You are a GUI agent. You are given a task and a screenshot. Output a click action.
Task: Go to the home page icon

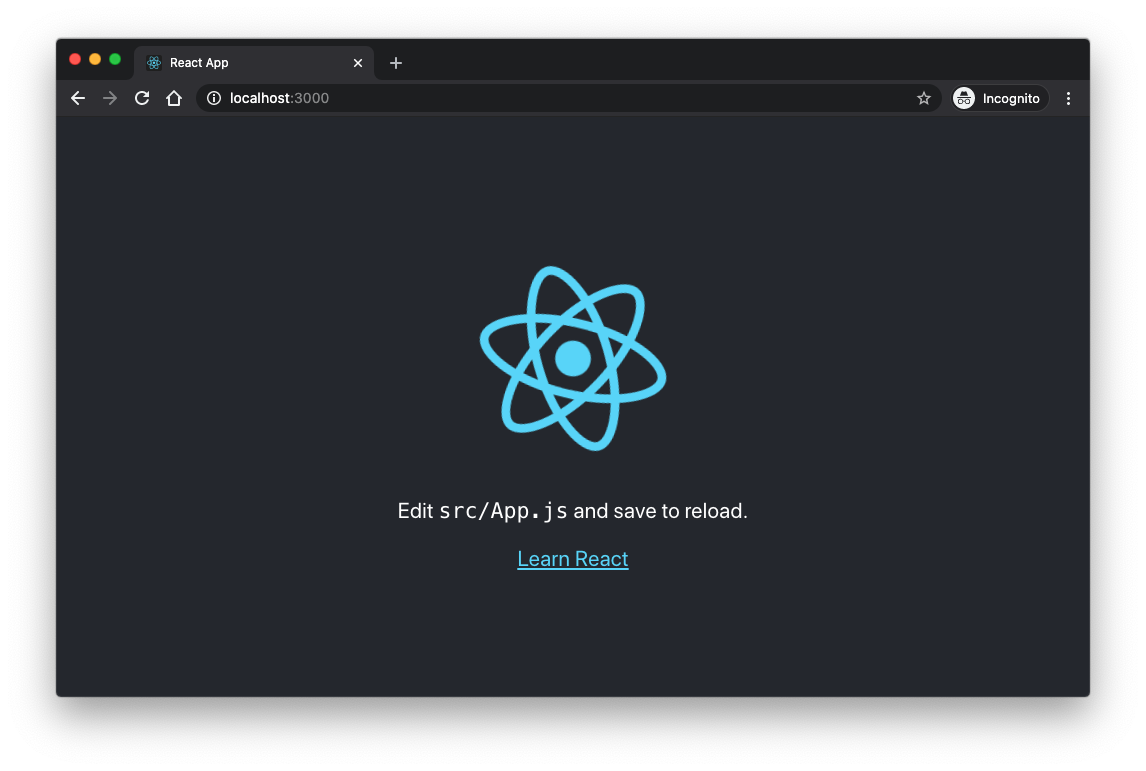pos(174,98)
